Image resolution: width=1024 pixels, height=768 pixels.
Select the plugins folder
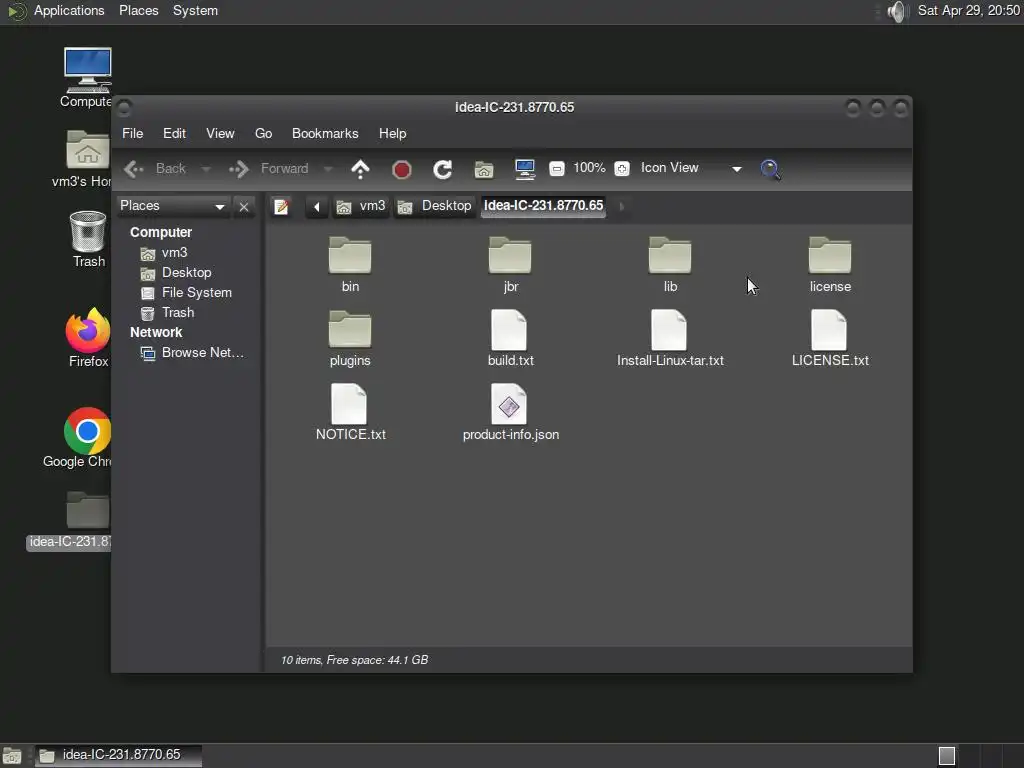350,338
